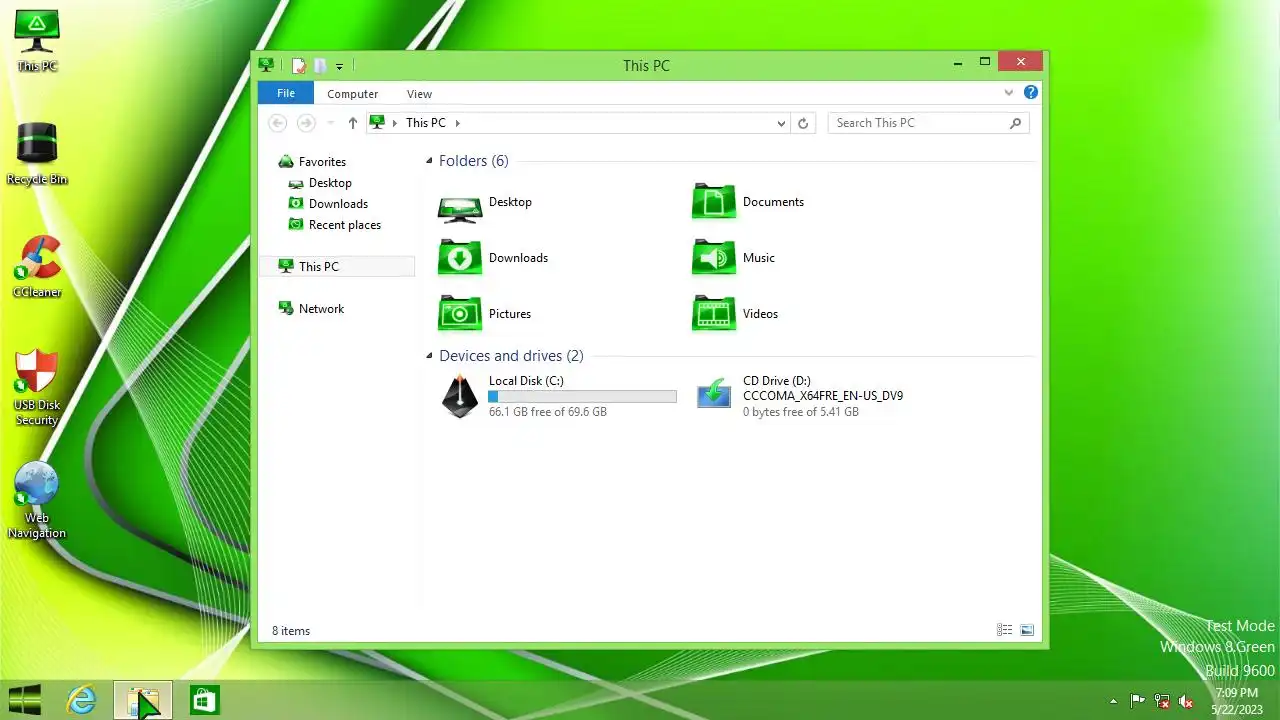This screenshot has width=1280, height=720.
Task: Switch to large icons view in the status bar
Action: [1027, 630]
